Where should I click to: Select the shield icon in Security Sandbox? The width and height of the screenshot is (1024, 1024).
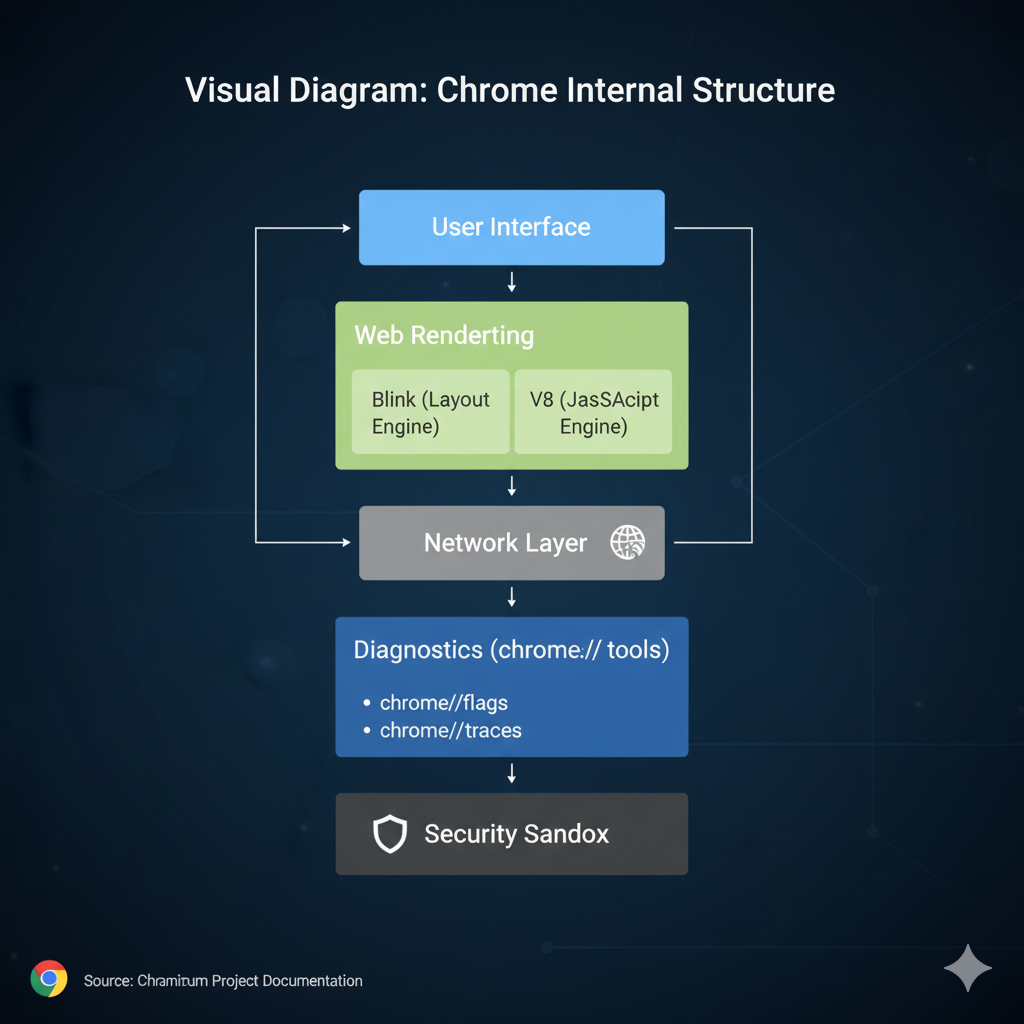click(x=390, y=833)
